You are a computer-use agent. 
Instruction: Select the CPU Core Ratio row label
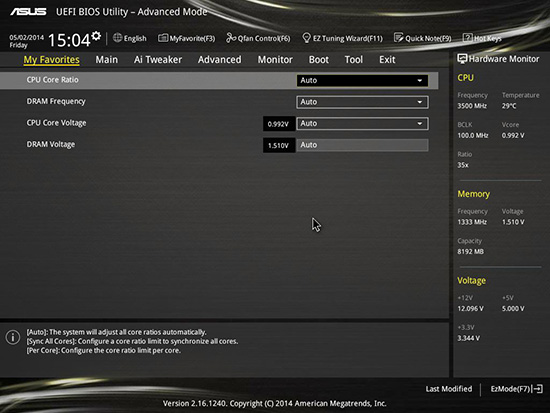tap(53, 80)
